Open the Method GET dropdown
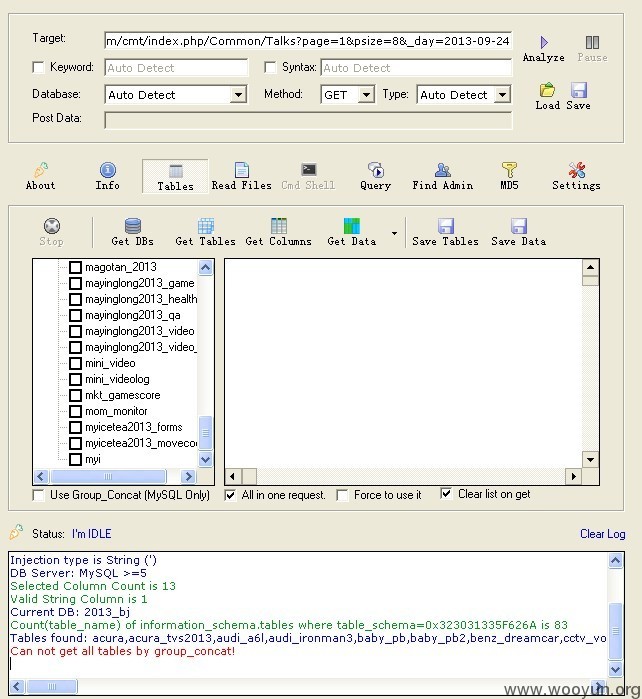Screen dimensions: 642x699 click(x=366, y=95)
